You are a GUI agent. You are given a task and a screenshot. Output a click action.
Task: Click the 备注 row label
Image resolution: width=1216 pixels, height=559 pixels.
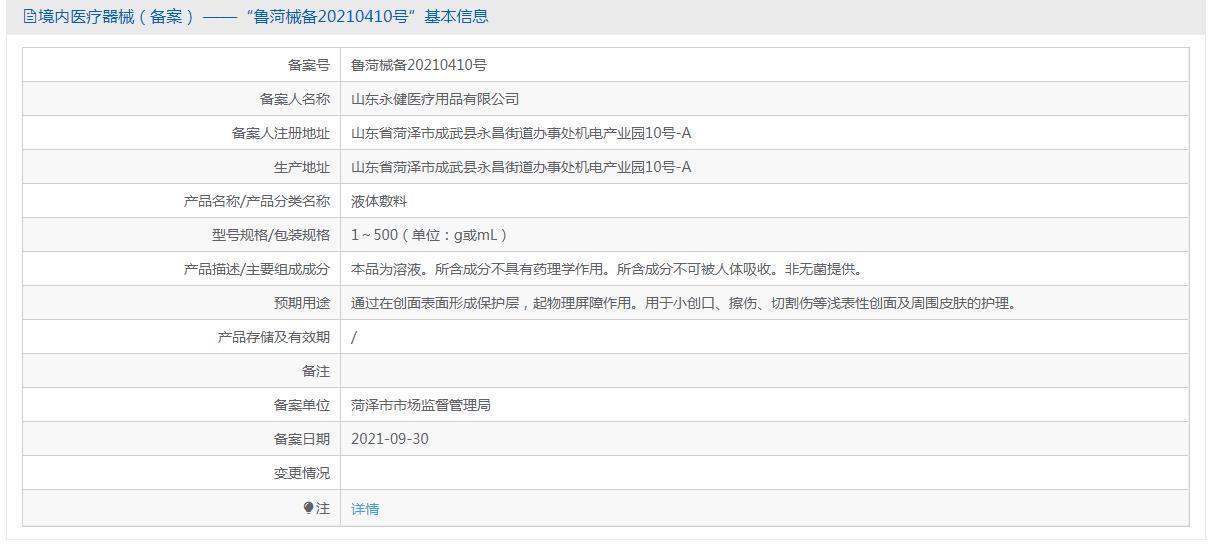coord(316,371)
